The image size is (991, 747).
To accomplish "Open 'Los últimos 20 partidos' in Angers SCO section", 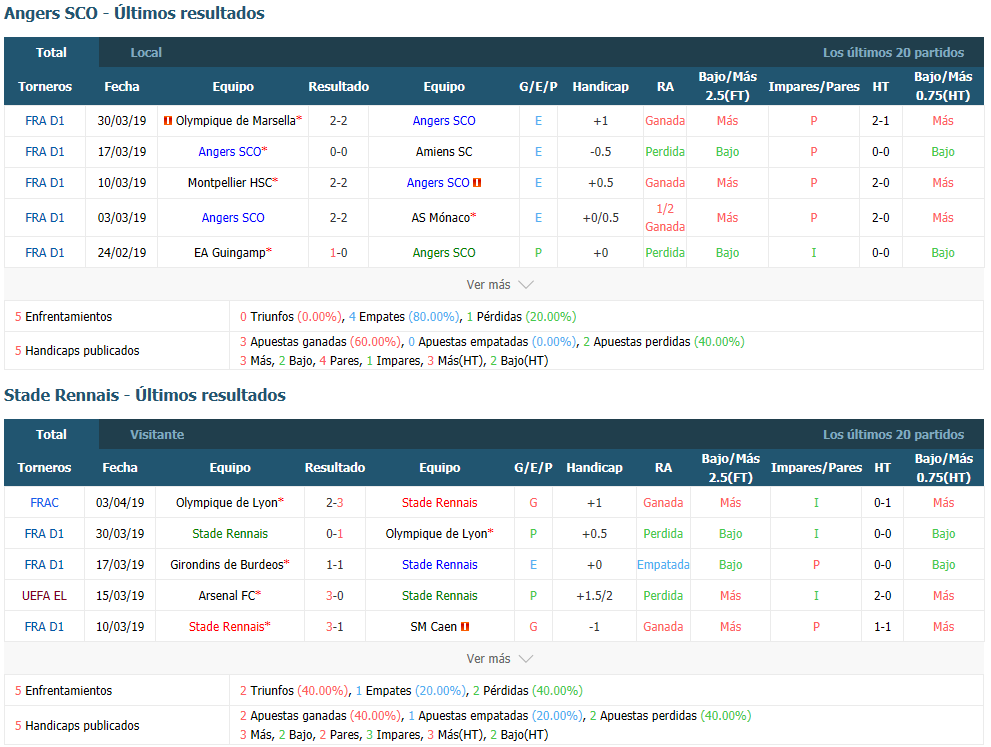I will tap(893, 52).
